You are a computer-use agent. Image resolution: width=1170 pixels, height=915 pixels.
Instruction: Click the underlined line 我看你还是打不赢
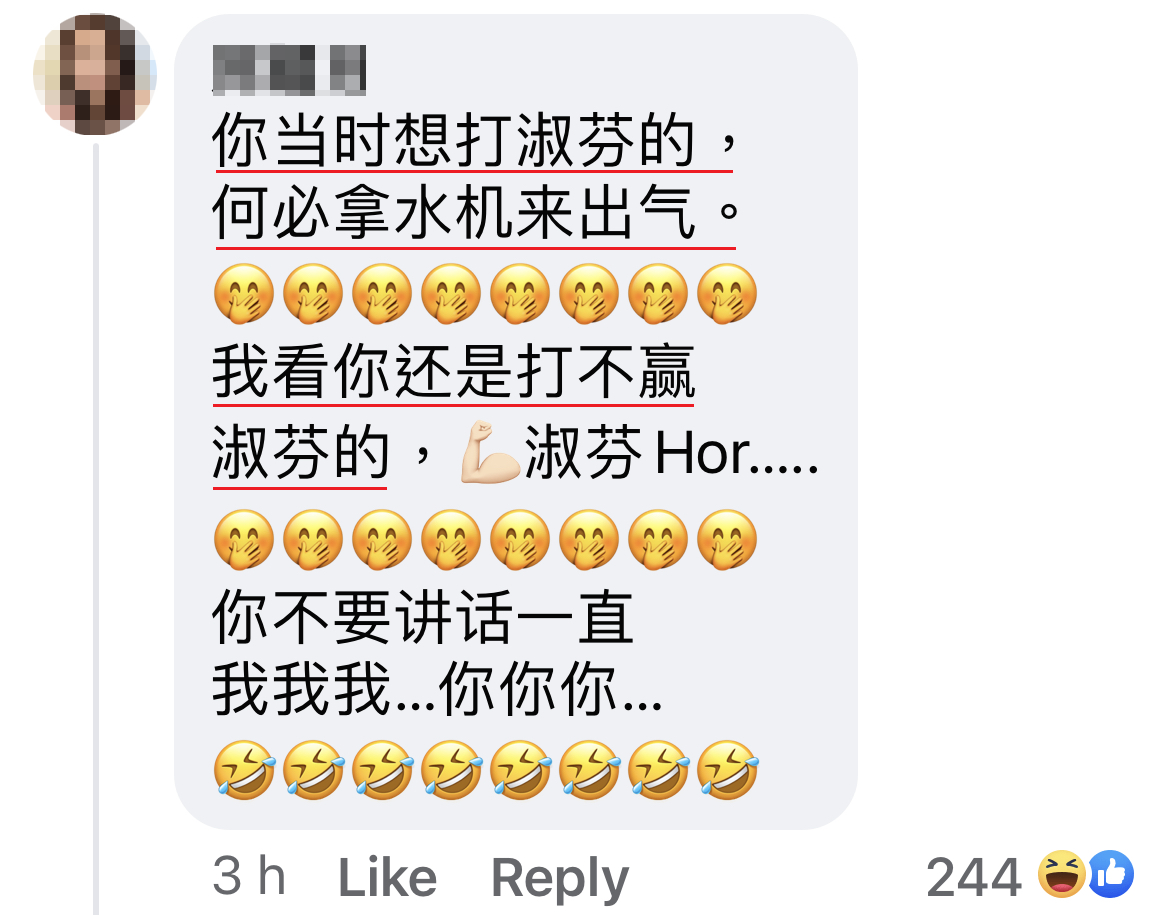point(454,372)
